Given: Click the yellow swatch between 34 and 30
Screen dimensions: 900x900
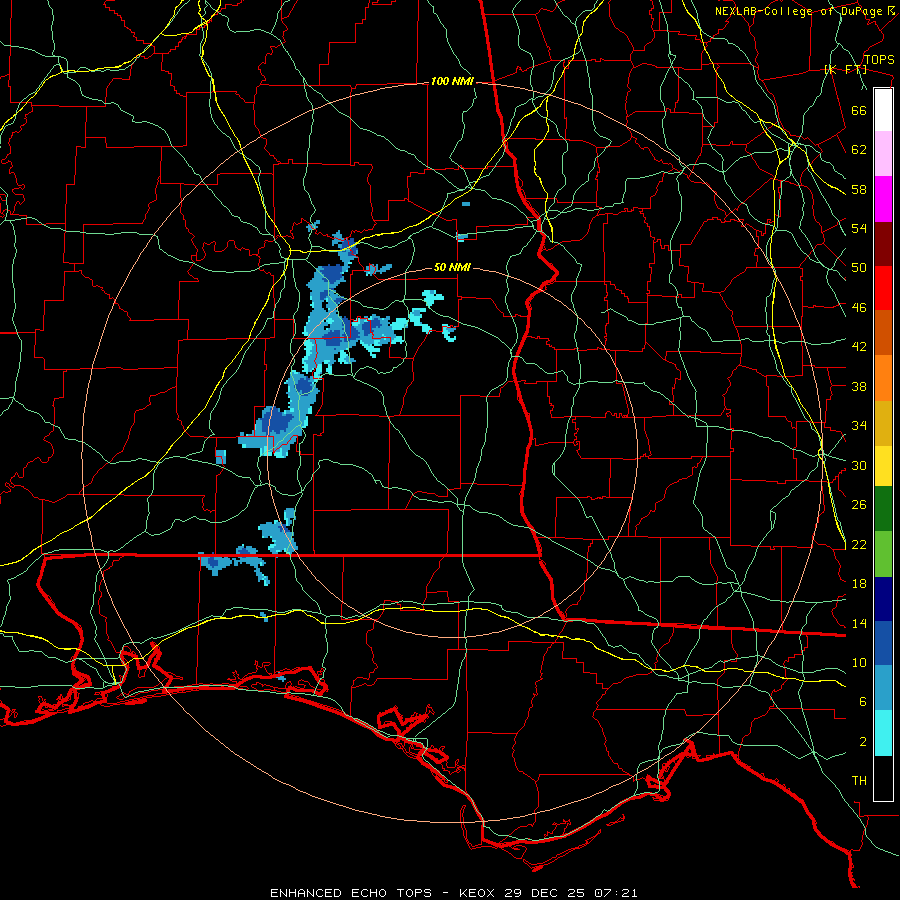Looking at the screenshot, I should pos(883,466).
